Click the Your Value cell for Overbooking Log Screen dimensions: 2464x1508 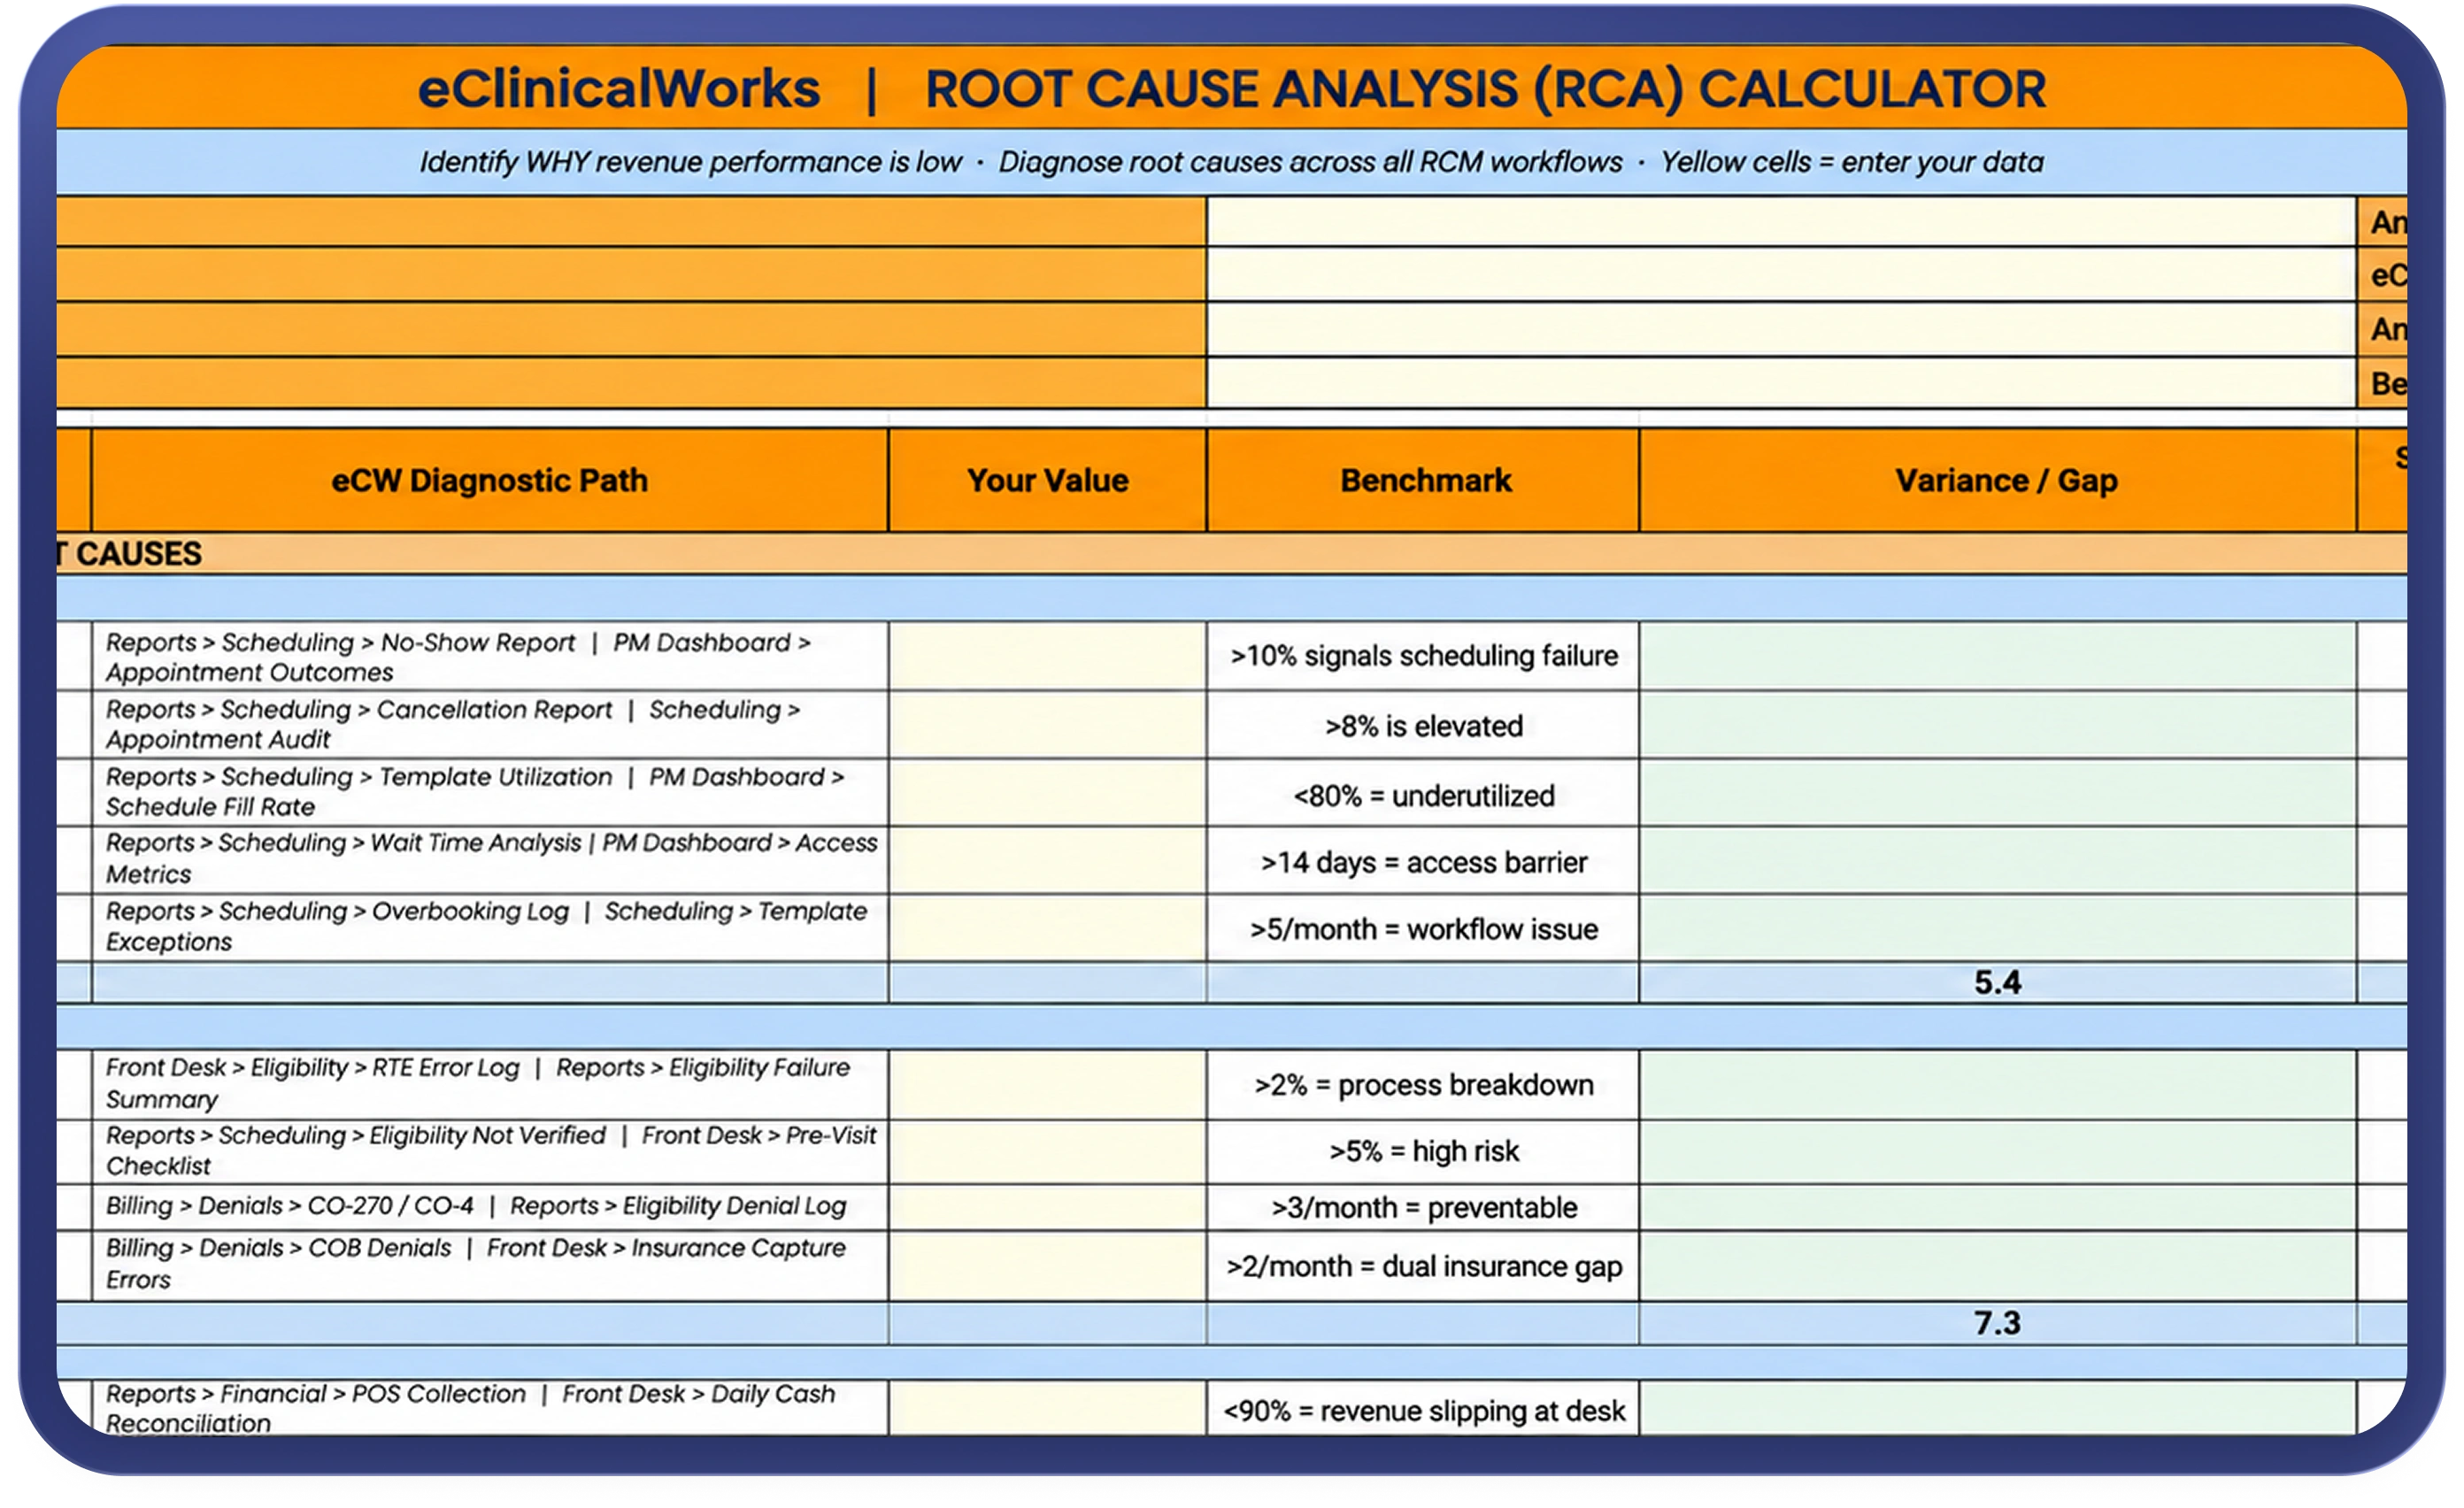click(1047, 929)
